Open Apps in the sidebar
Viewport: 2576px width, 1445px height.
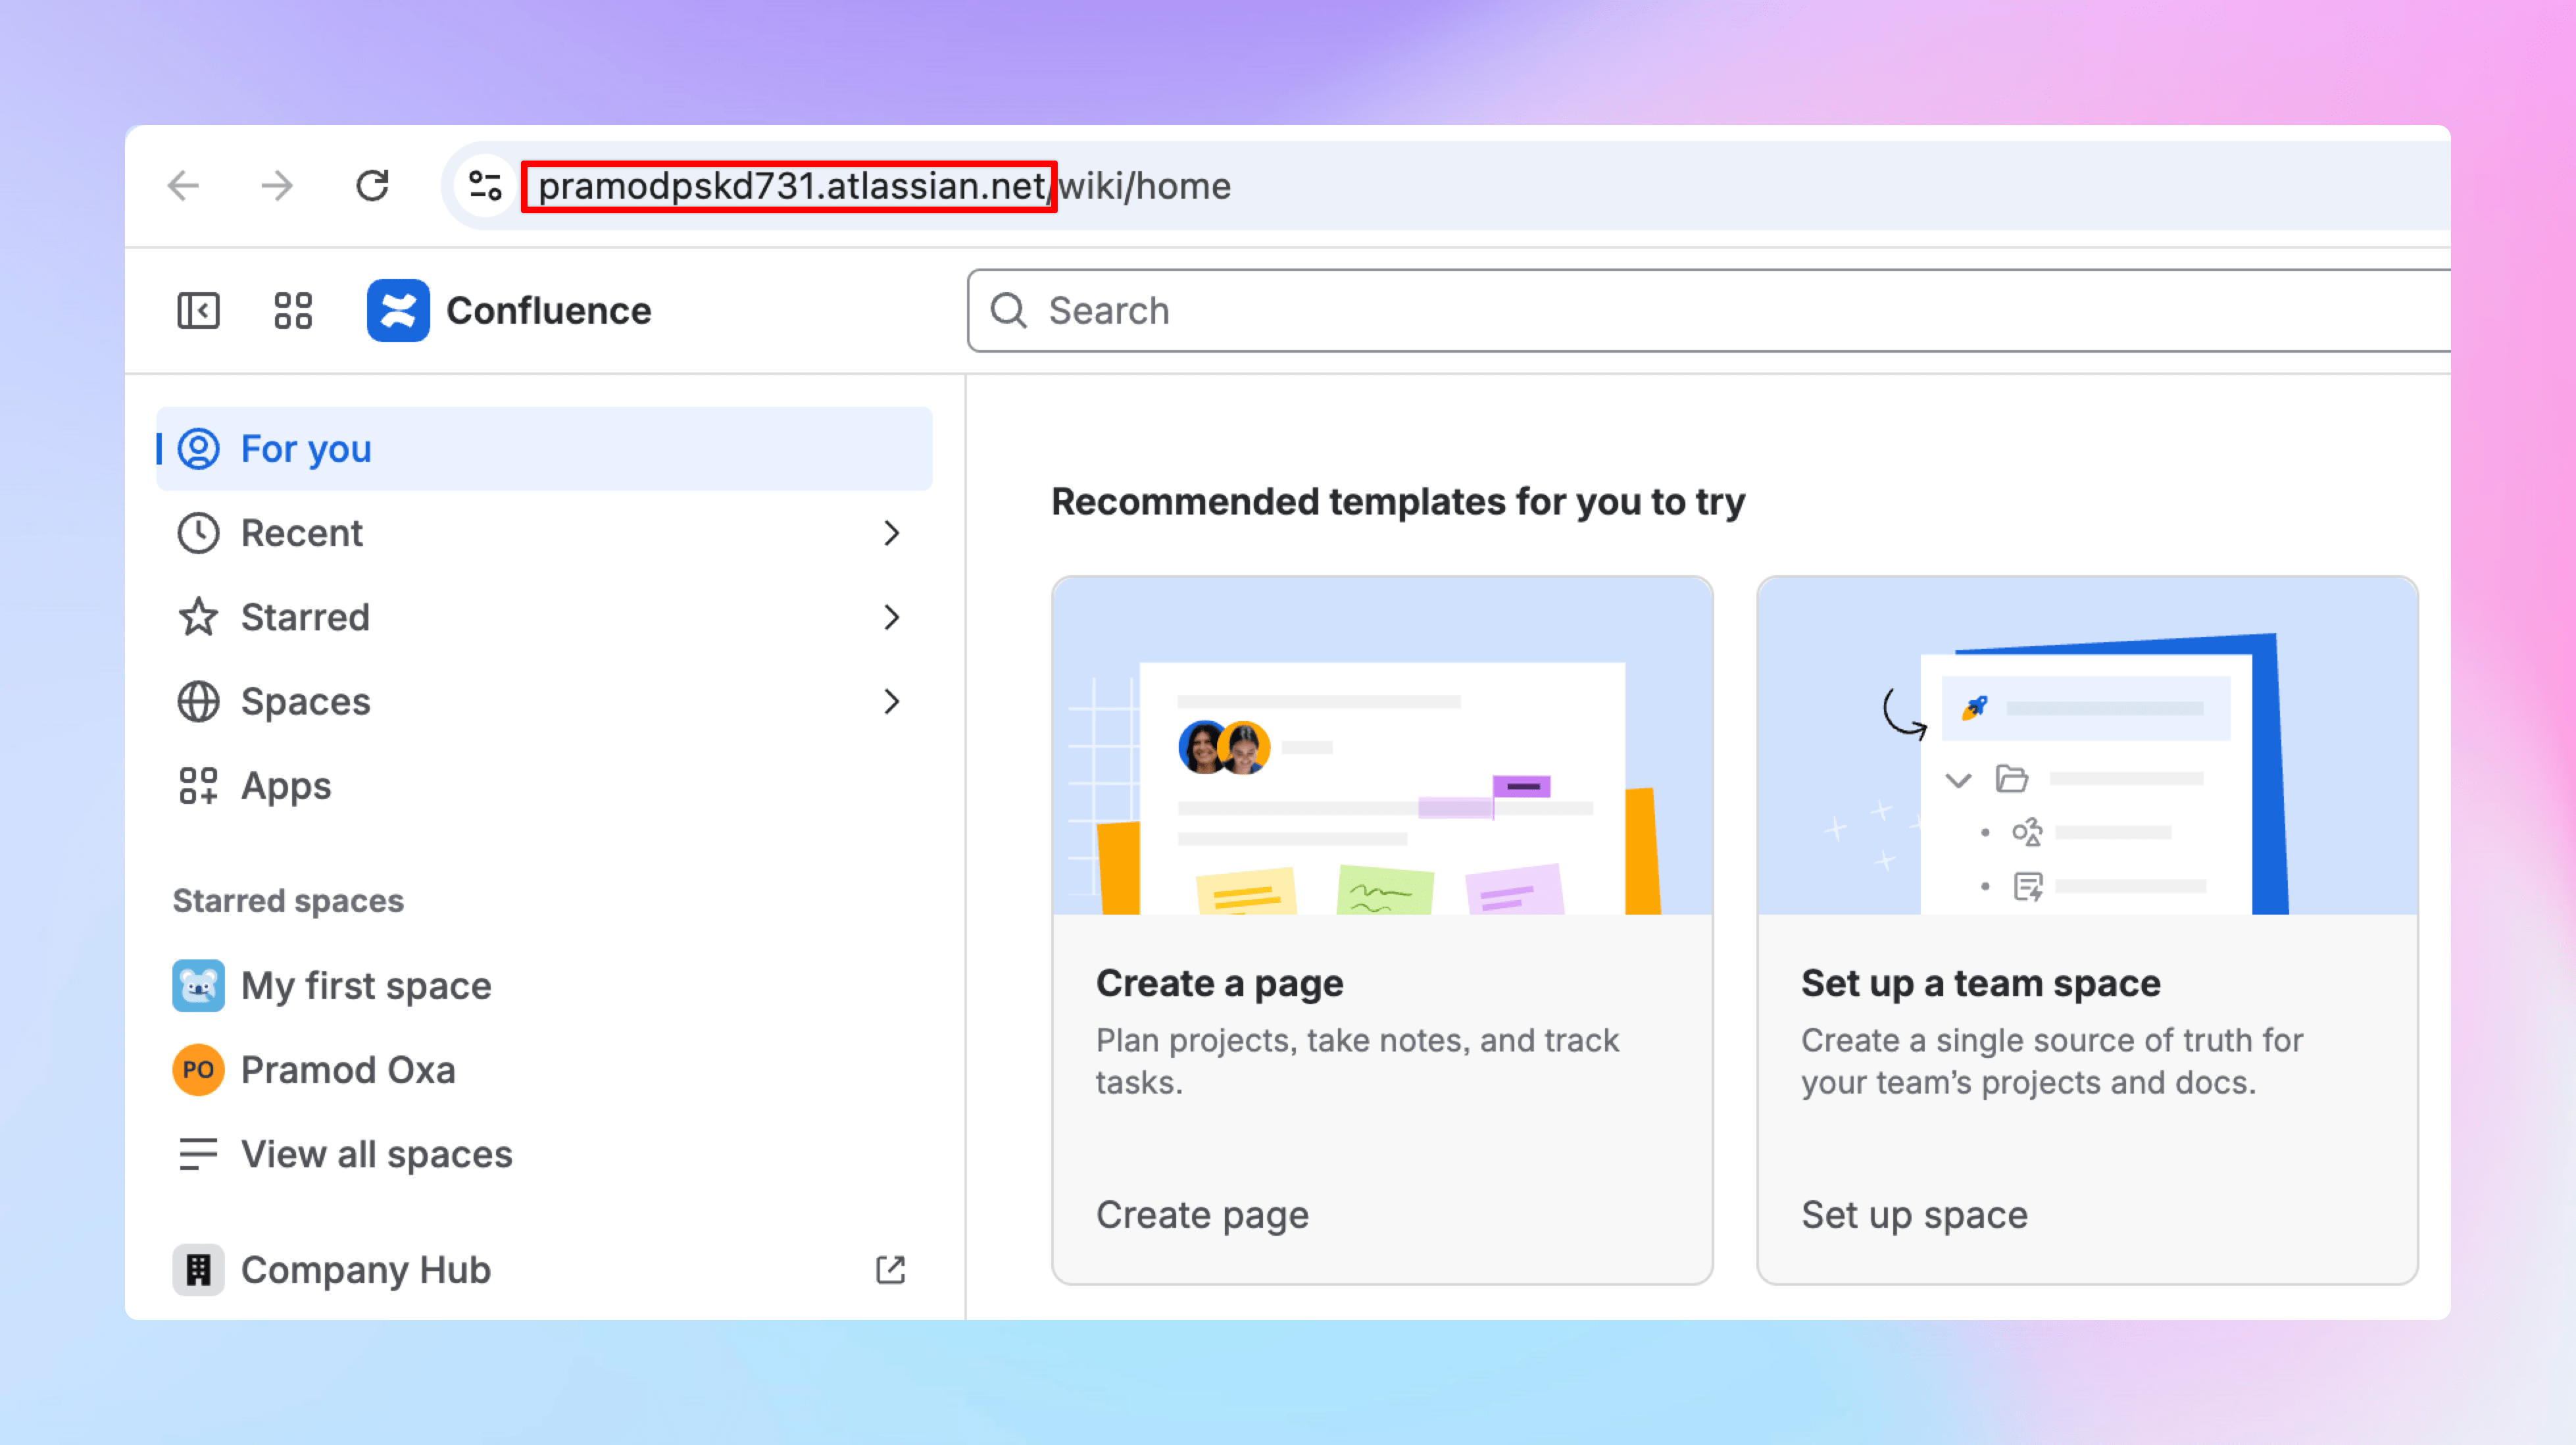pyautogui.click(x=286, y=786)
